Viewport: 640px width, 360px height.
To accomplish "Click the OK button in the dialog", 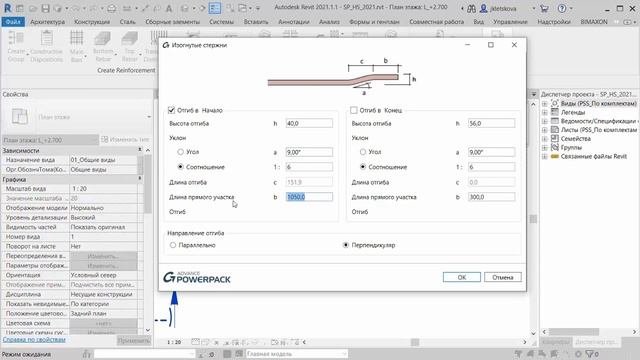I will [x=462, y=277].
